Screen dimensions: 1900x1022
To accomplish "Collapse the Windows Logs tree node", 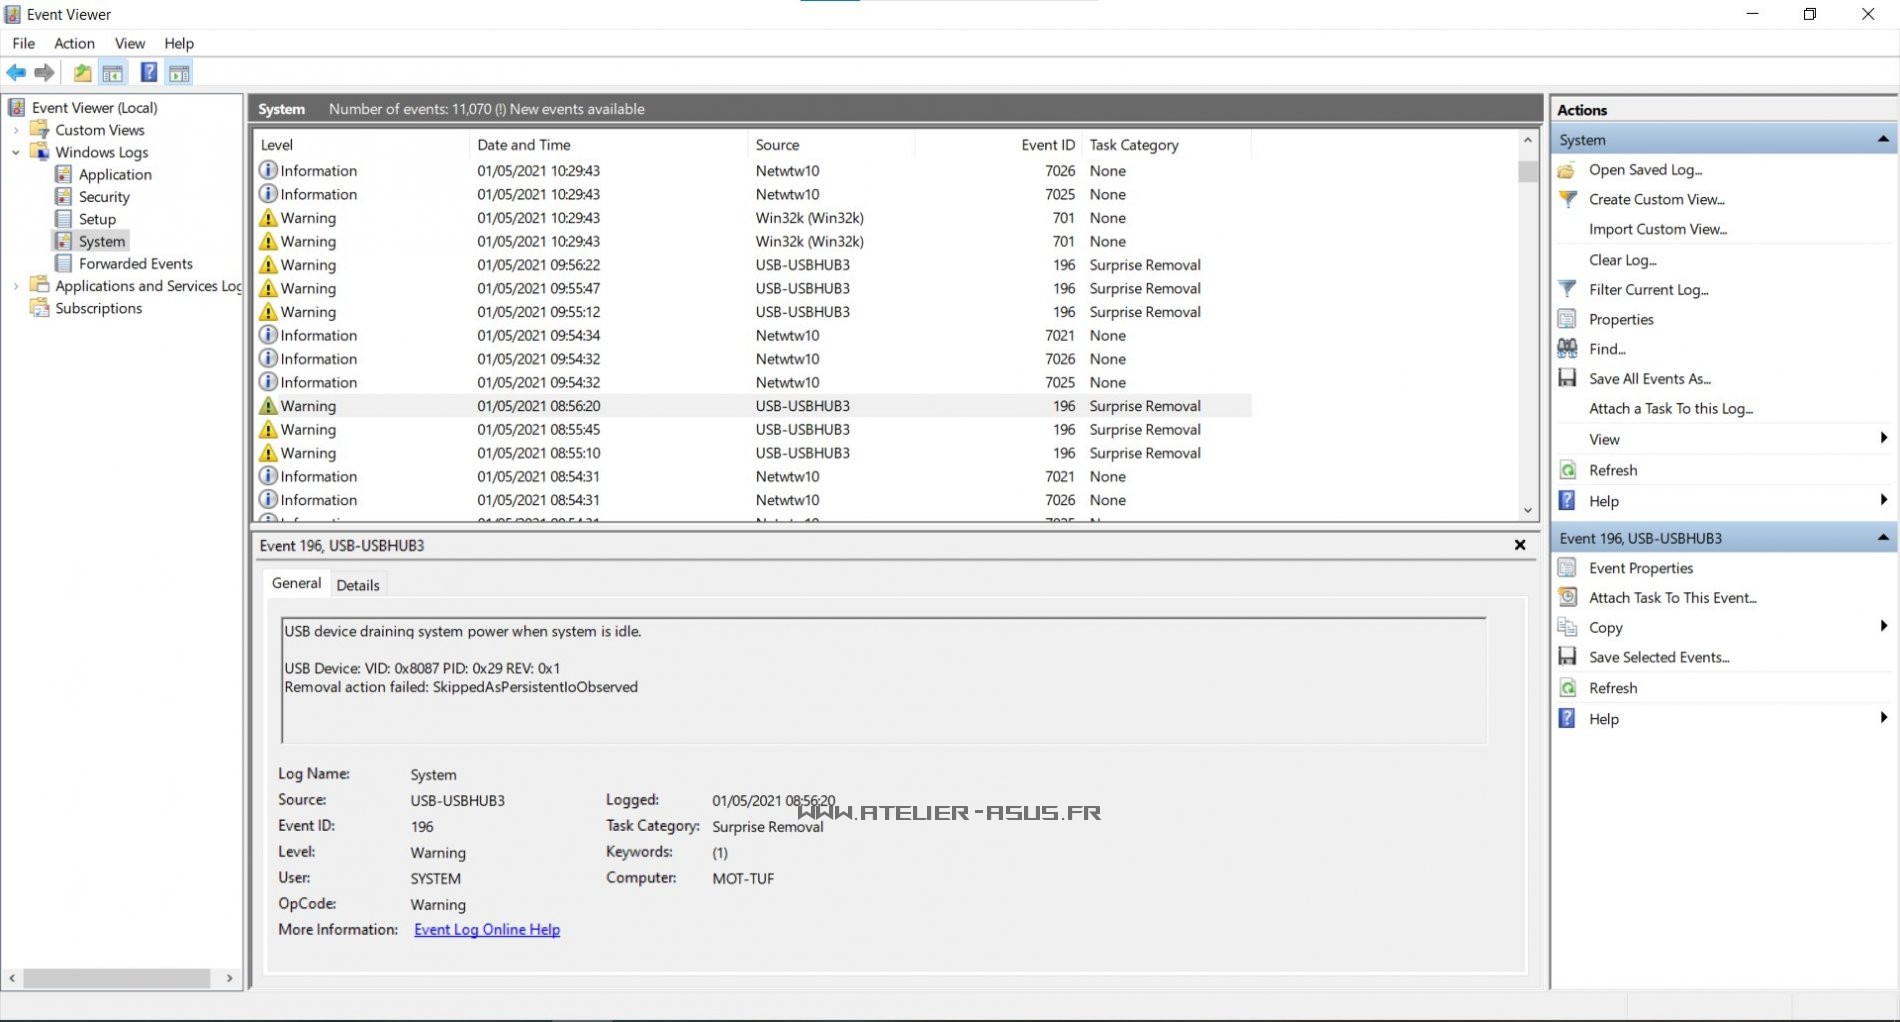I will point(16,152).
